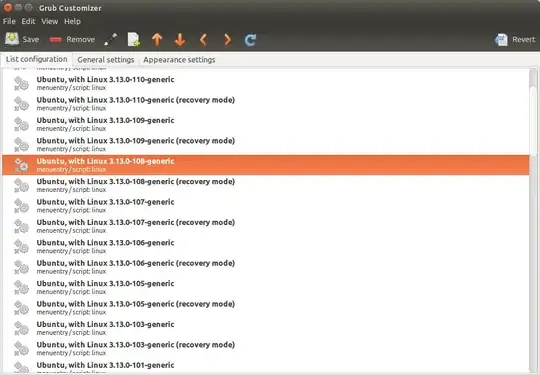Move selected entry down with arrow

(180, 40)
